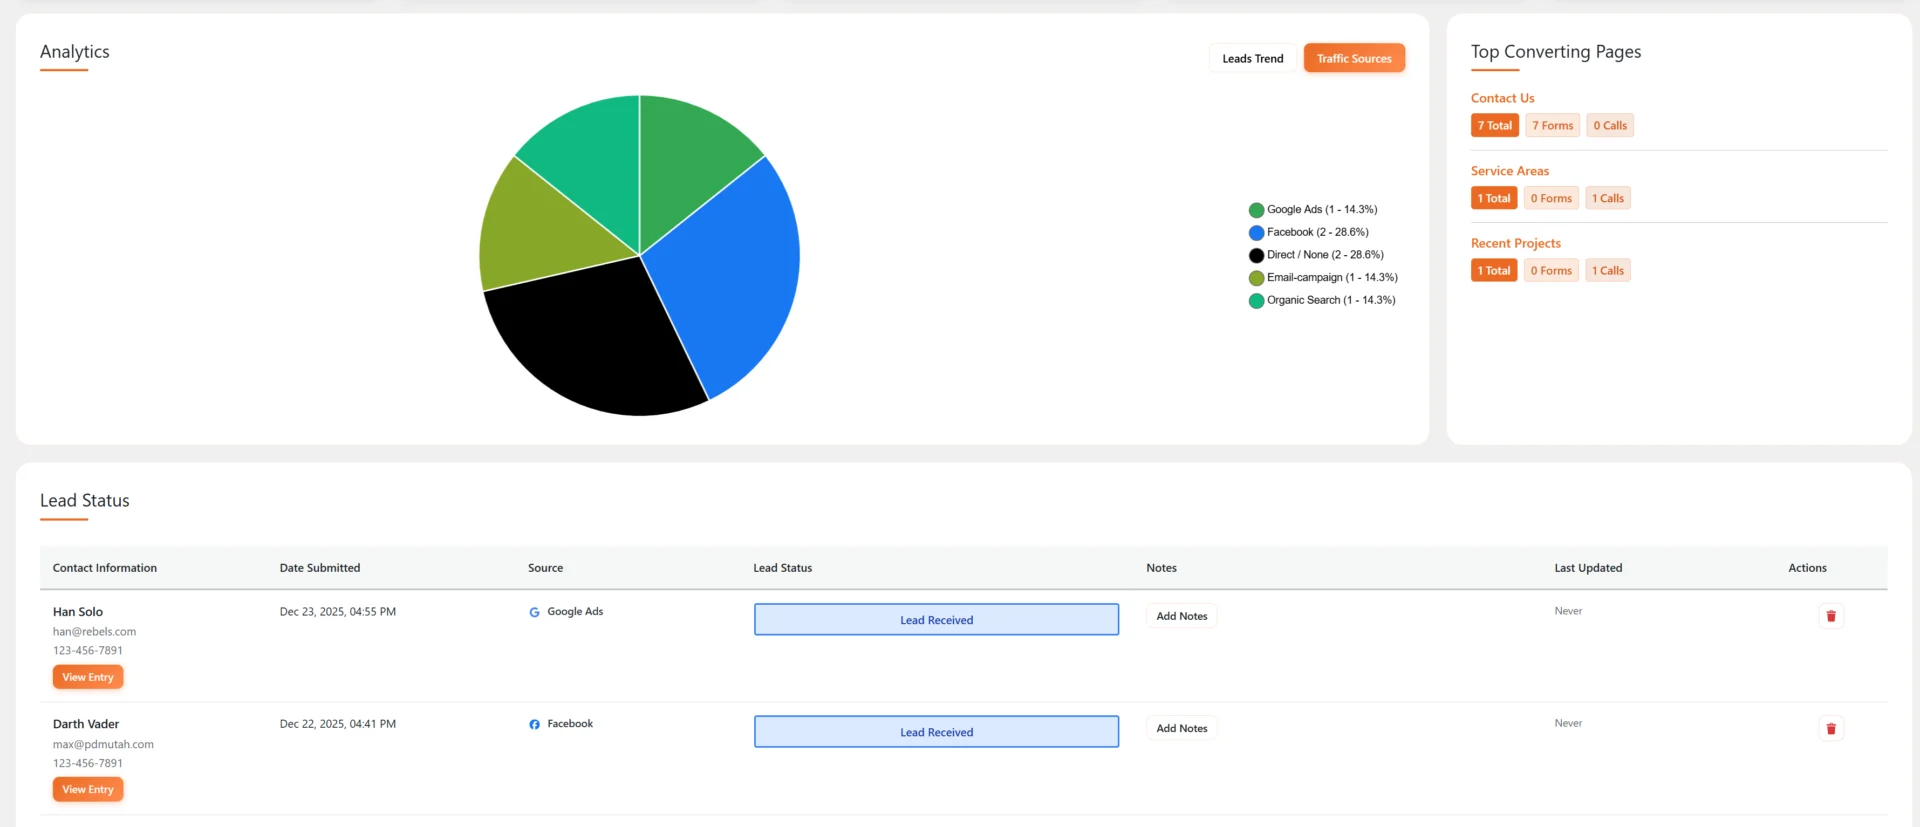Click the Lead Status section heading

coord(85,501)
